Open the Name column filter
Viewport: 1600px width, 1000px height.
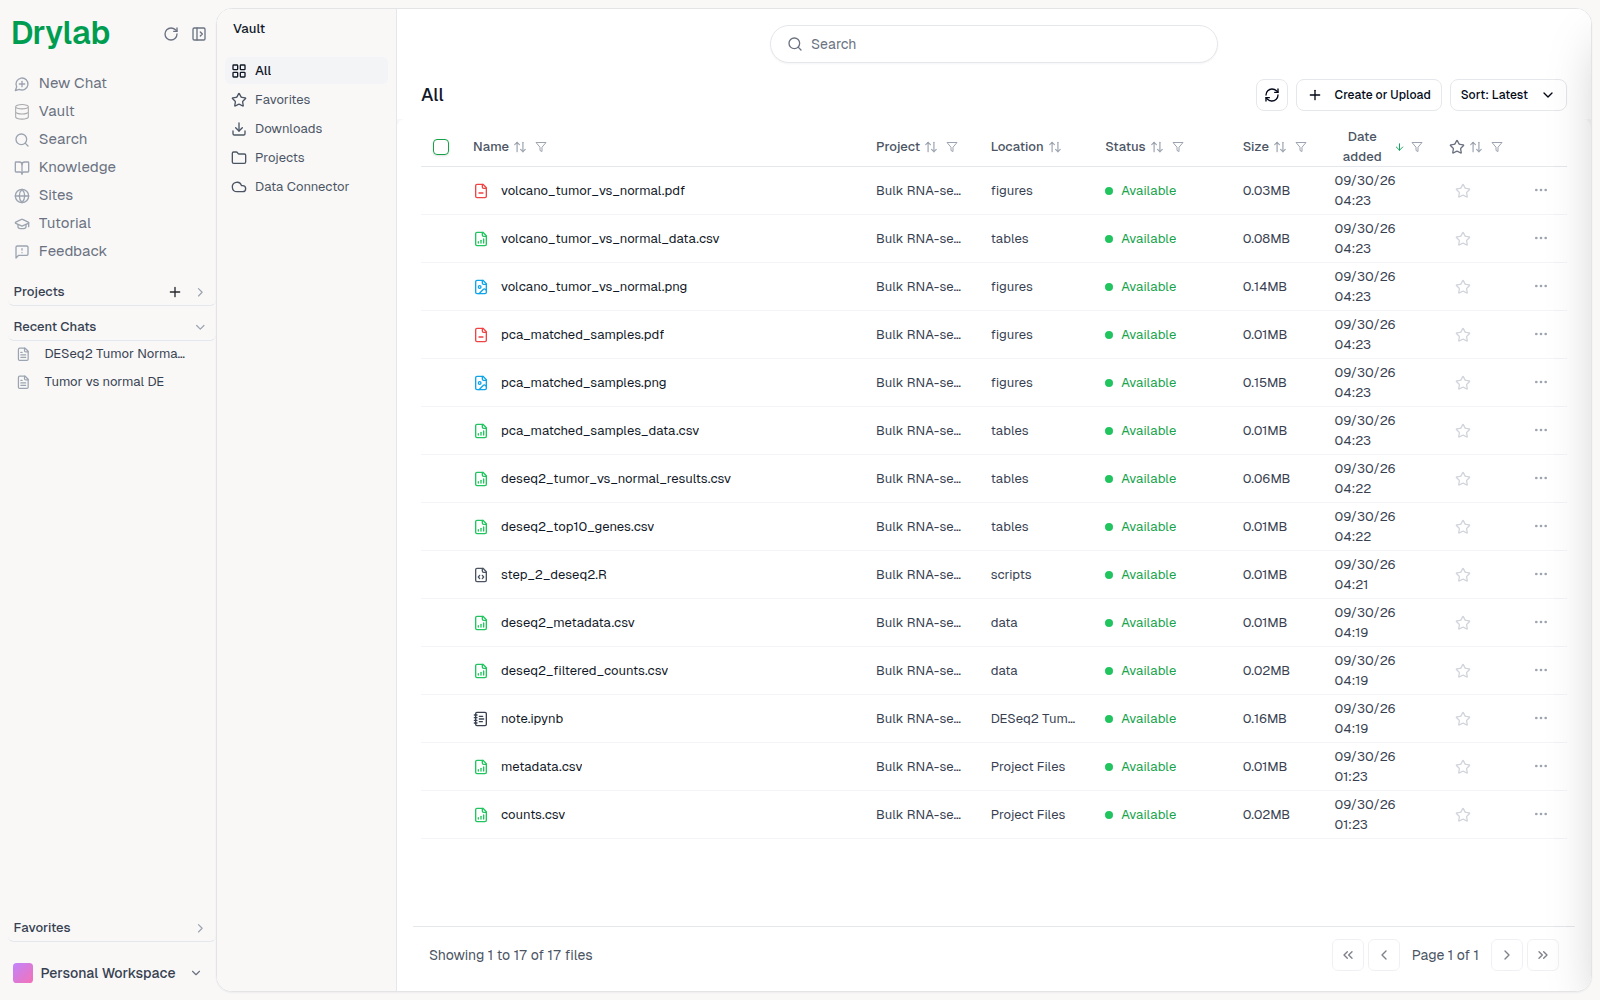click(x=541, y=147)
